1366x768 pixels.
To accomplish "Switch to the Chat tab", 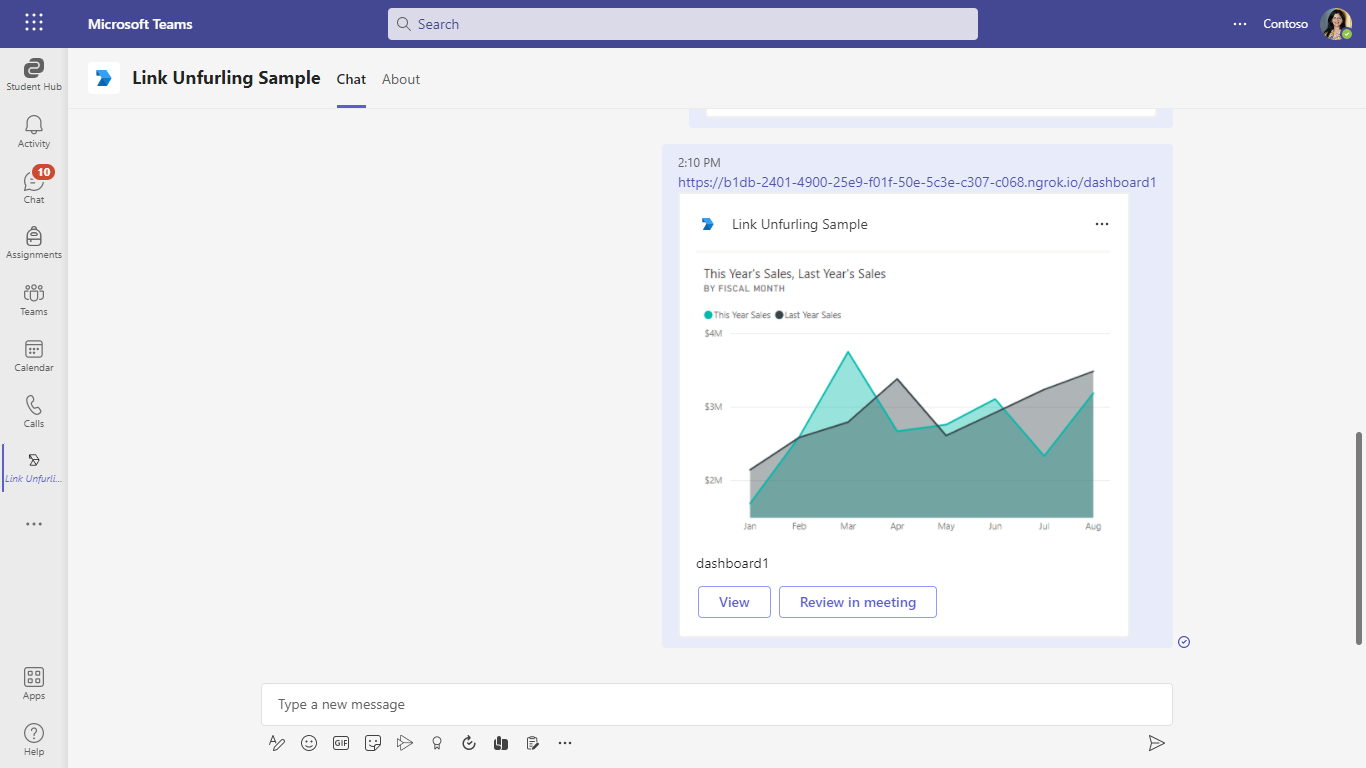I will 351,79.
